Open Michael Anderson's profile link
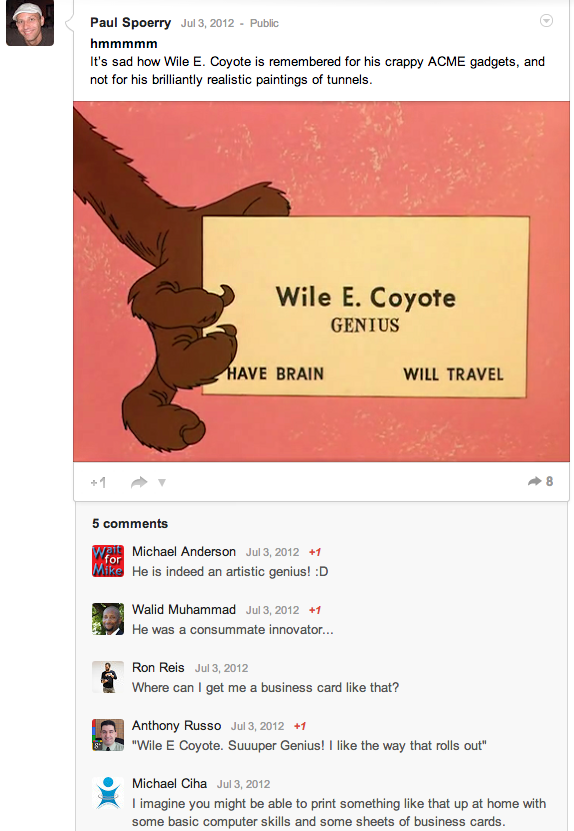The width and height of the screenshot is (574, 831). (184, 552)
